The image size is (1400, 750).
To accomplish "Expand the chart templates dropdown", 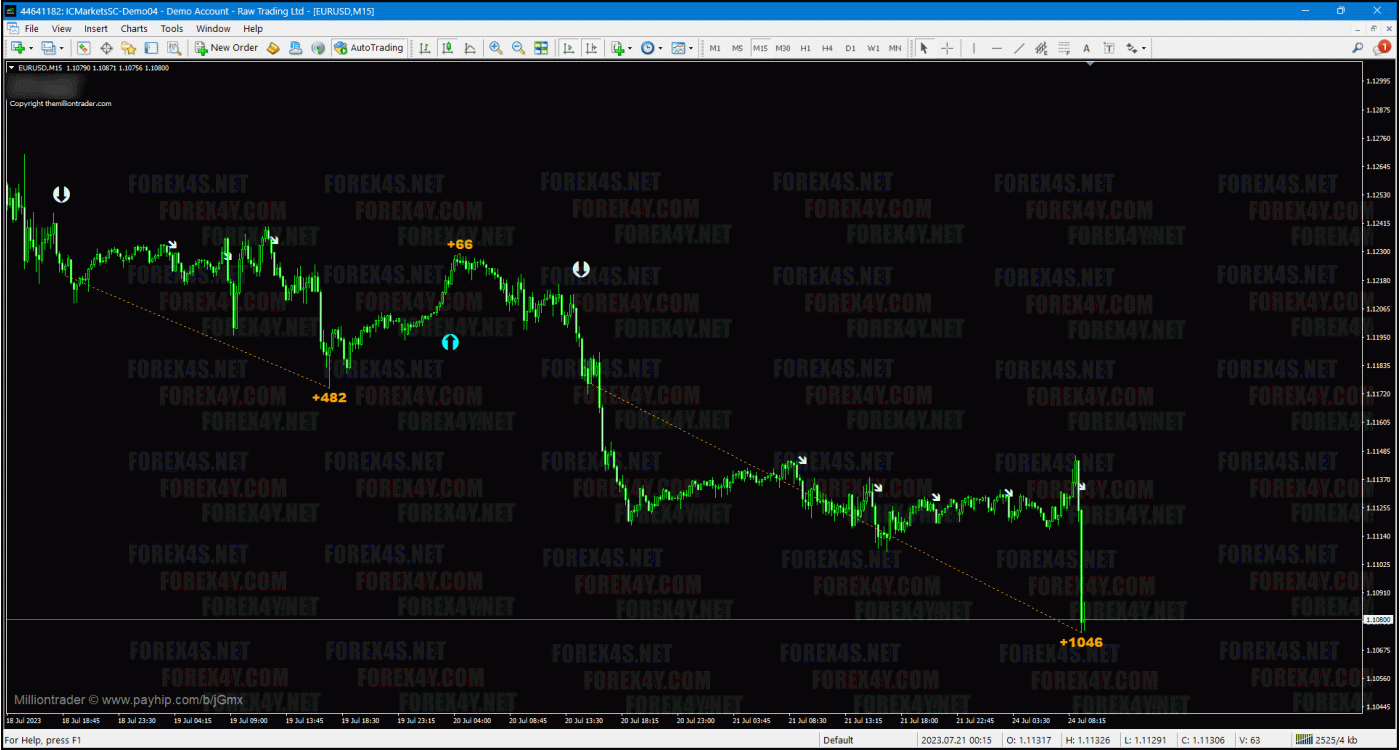I will pos(682,48).
